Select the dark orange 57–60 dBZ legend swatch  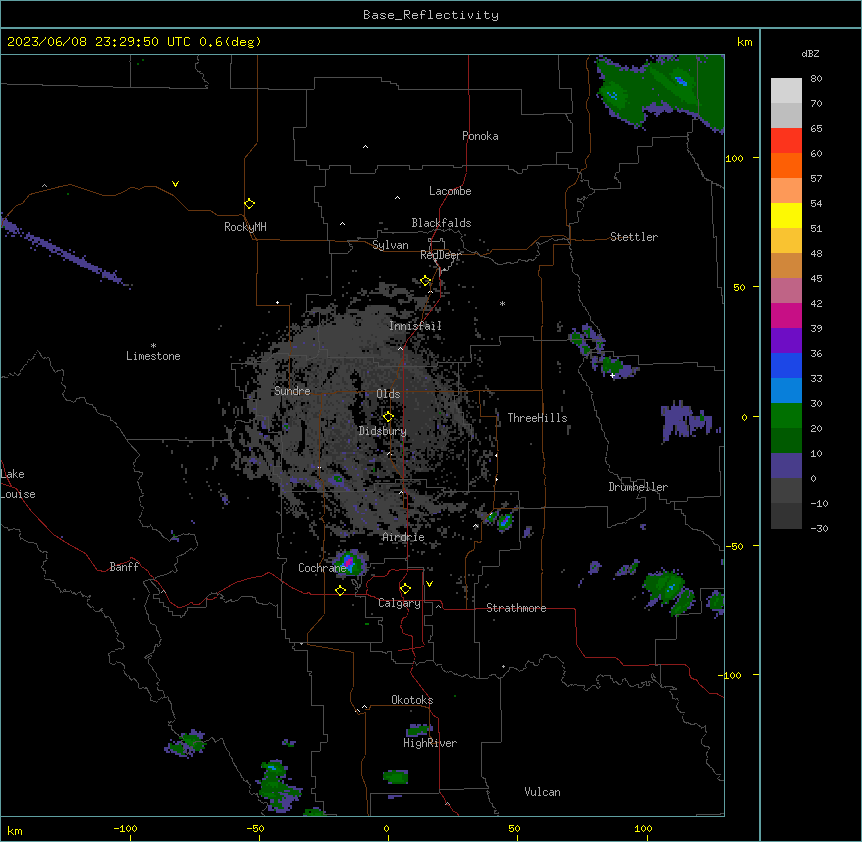coord(786,165)
